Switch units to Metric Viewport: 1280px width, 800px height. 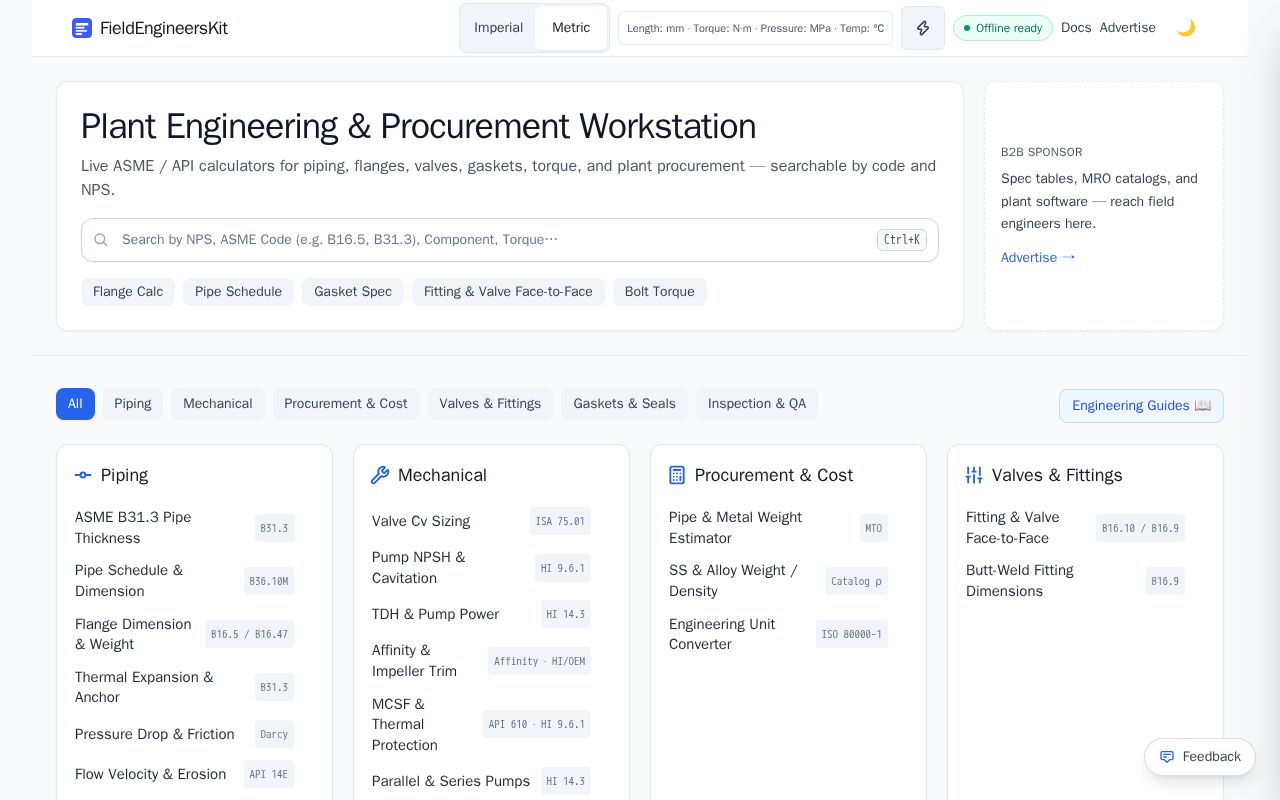click(571, 28)
